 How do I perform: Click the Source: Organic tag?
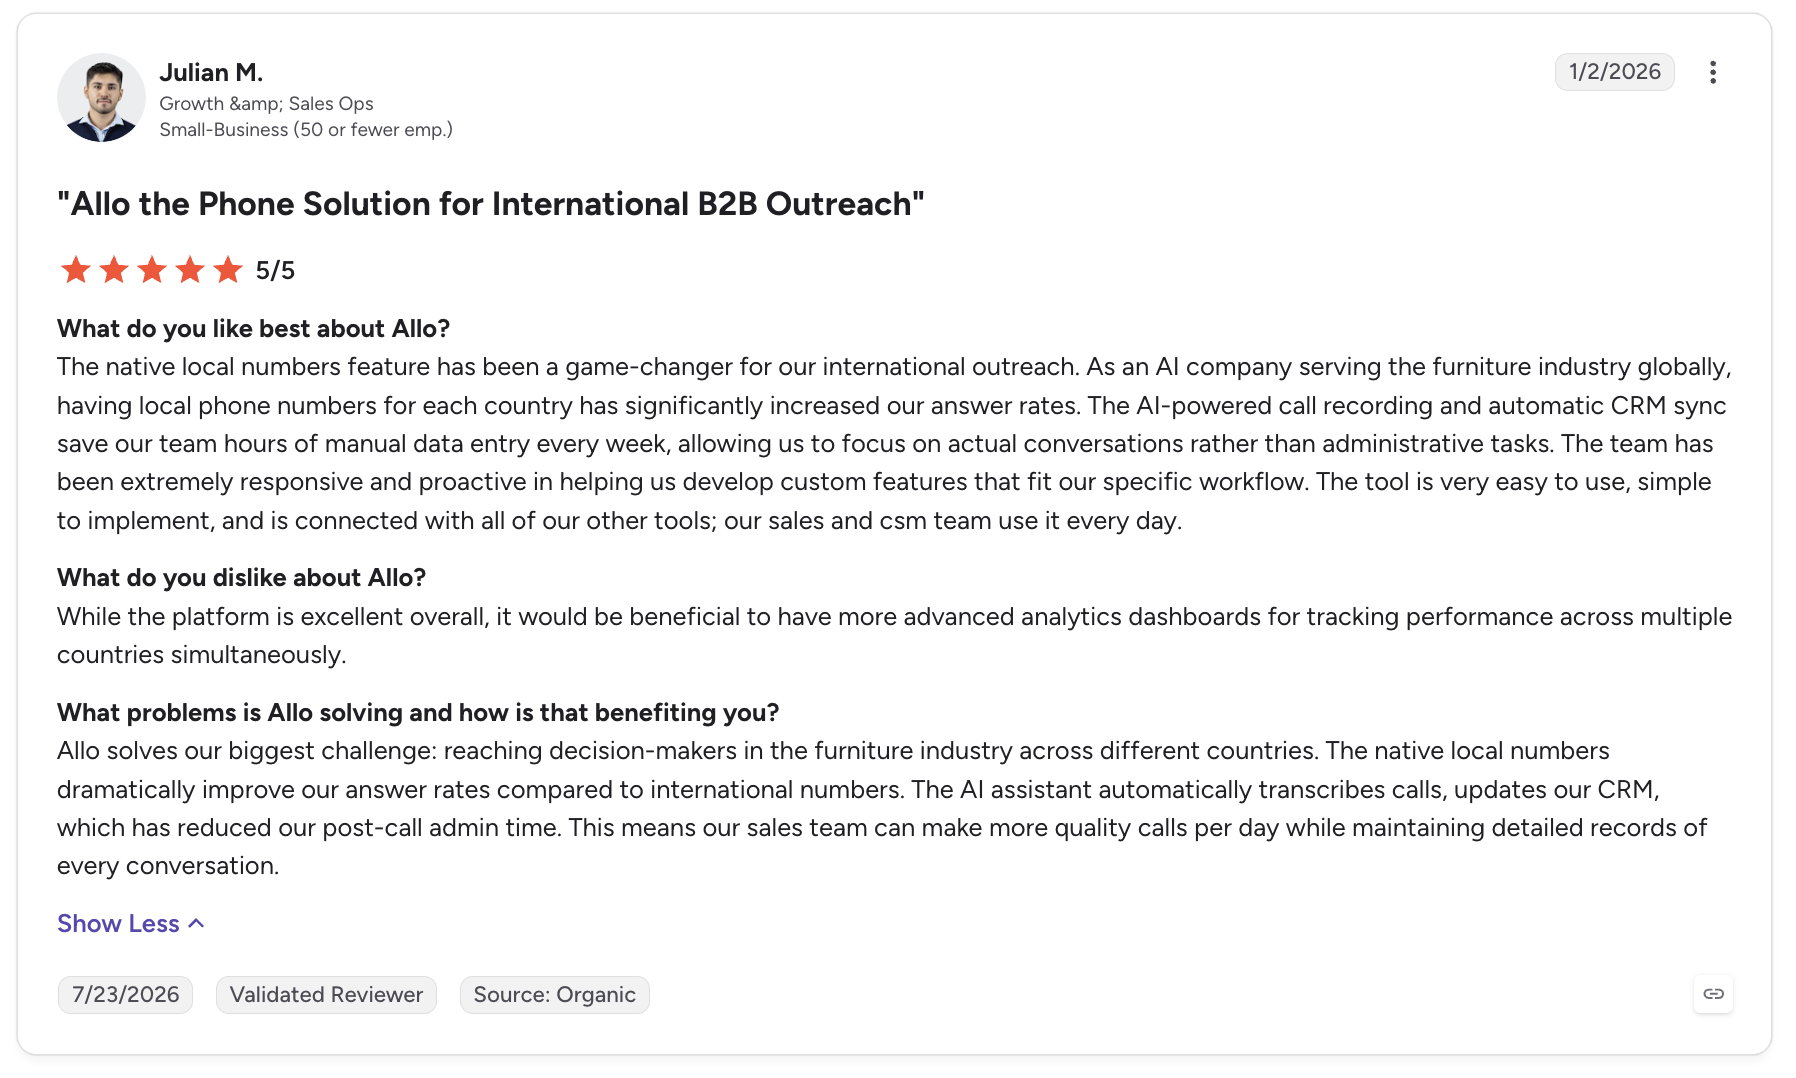pyautogui.click(x=554, y=995)
